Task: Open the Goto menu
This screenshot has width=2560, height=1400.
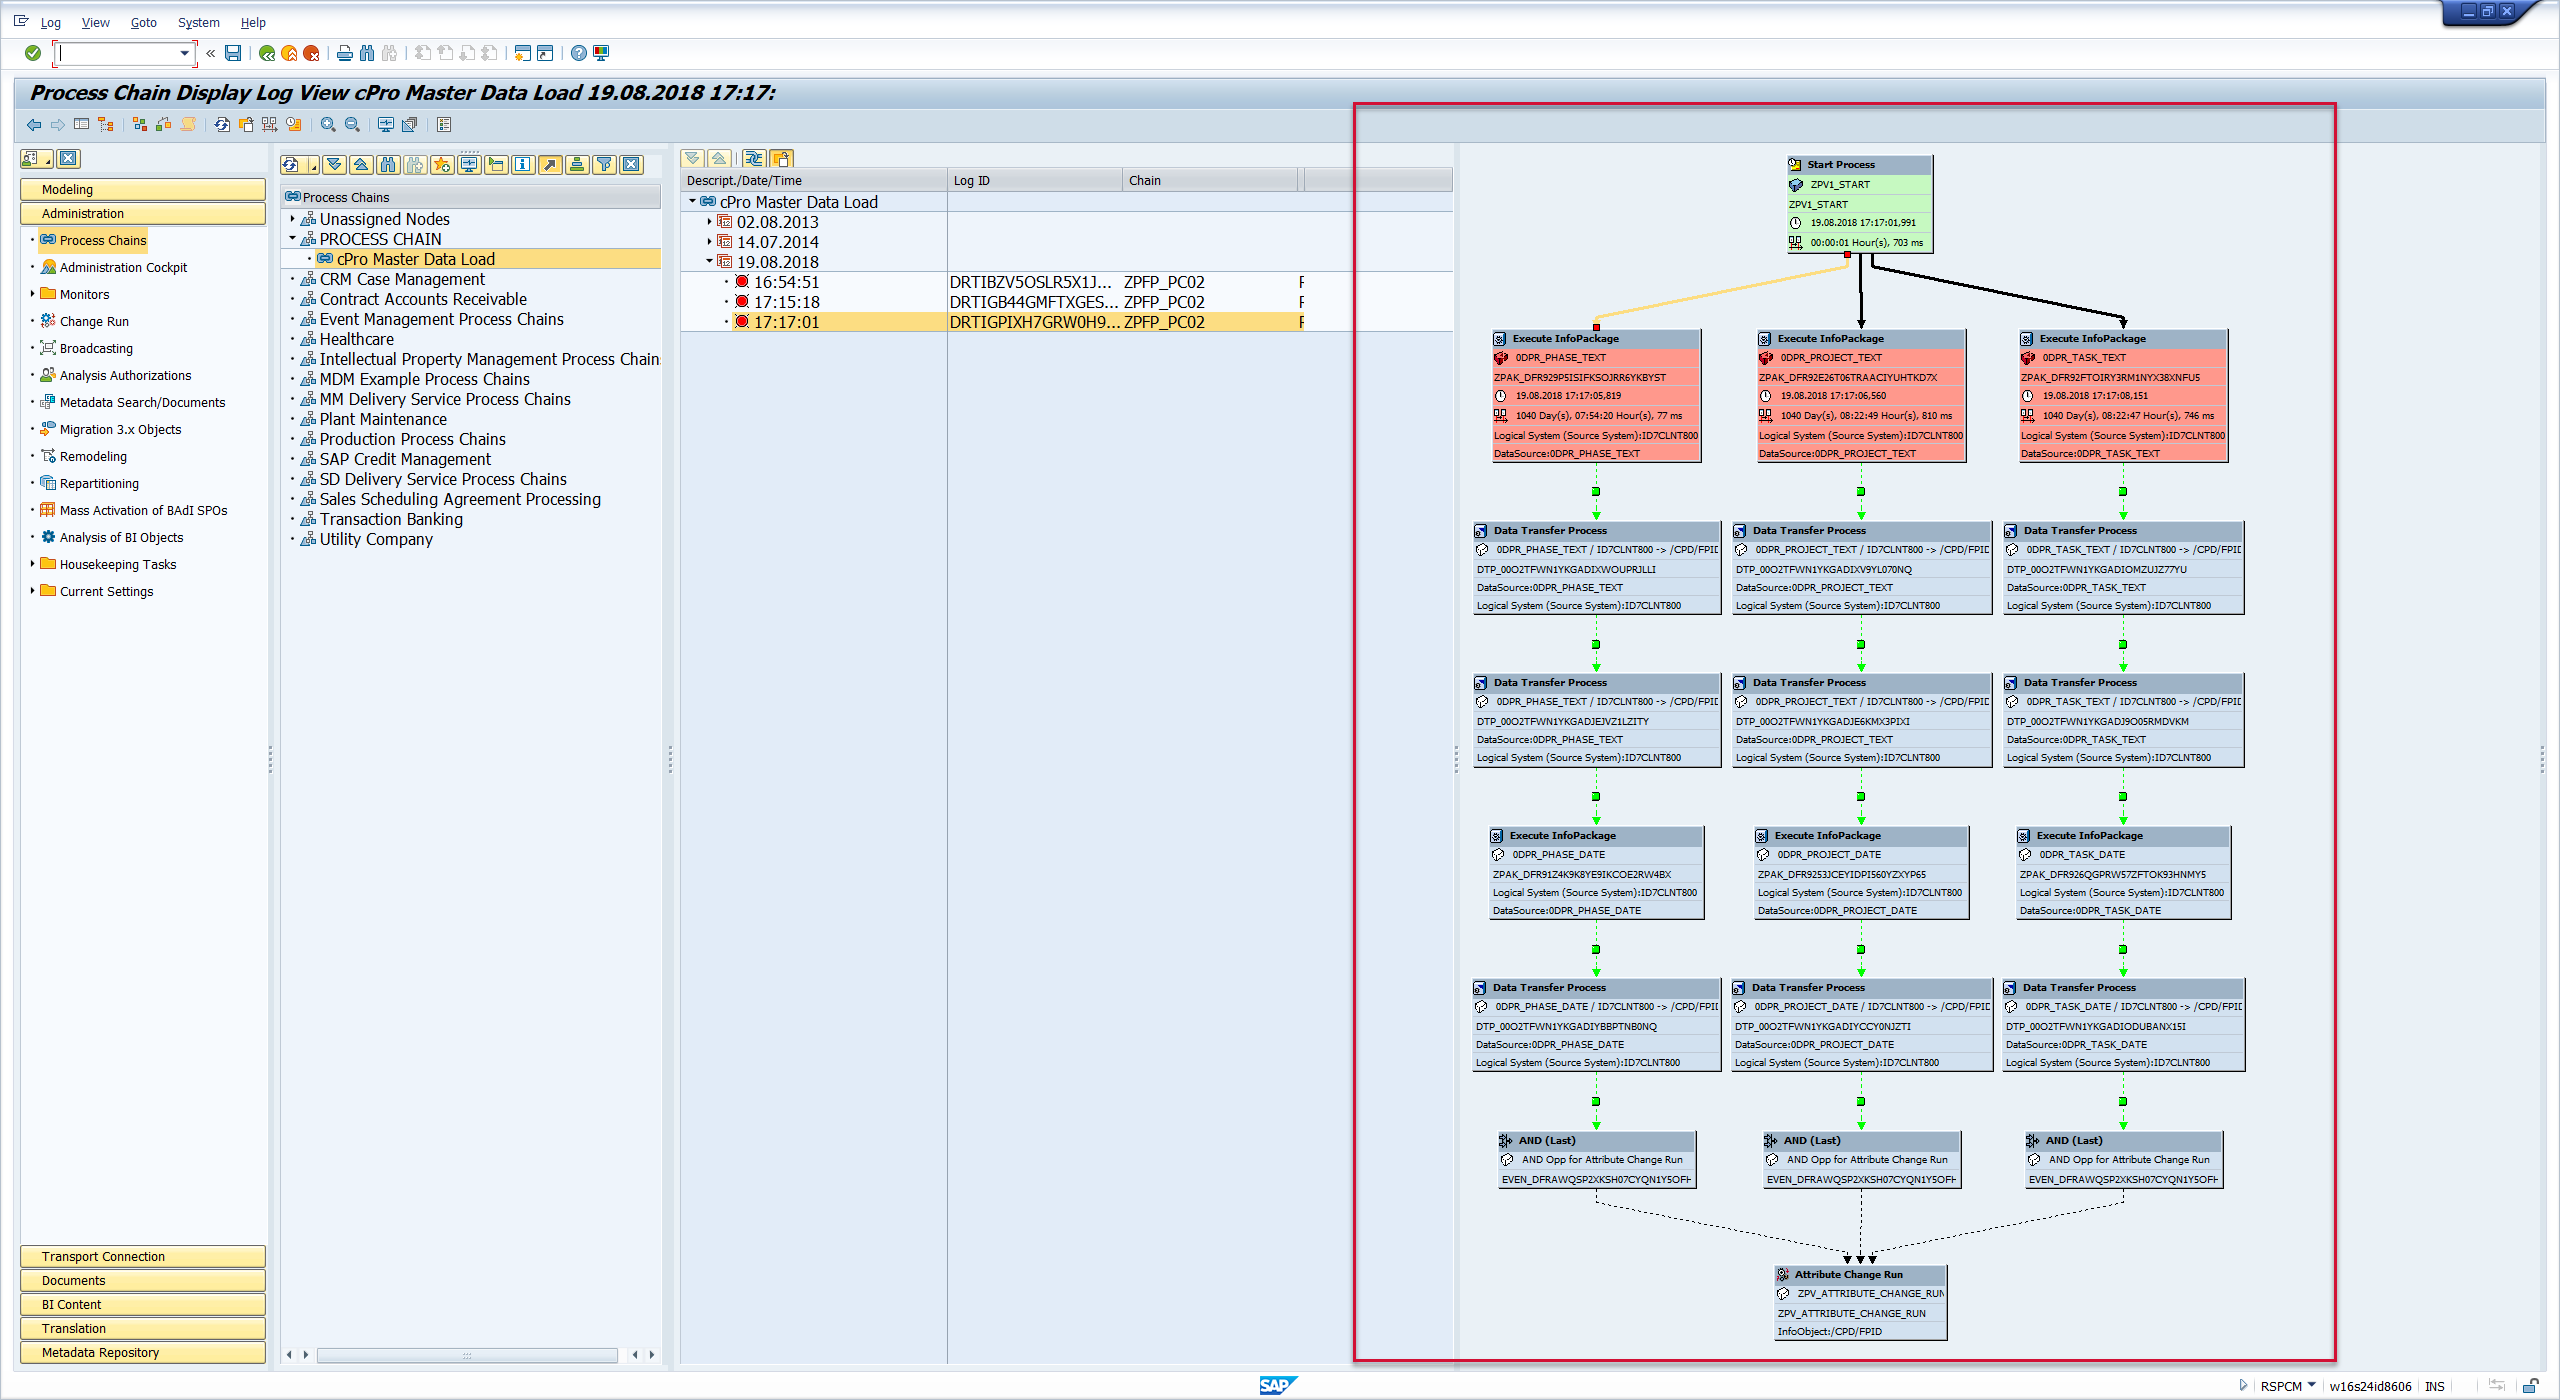Action: pos(143,22)
